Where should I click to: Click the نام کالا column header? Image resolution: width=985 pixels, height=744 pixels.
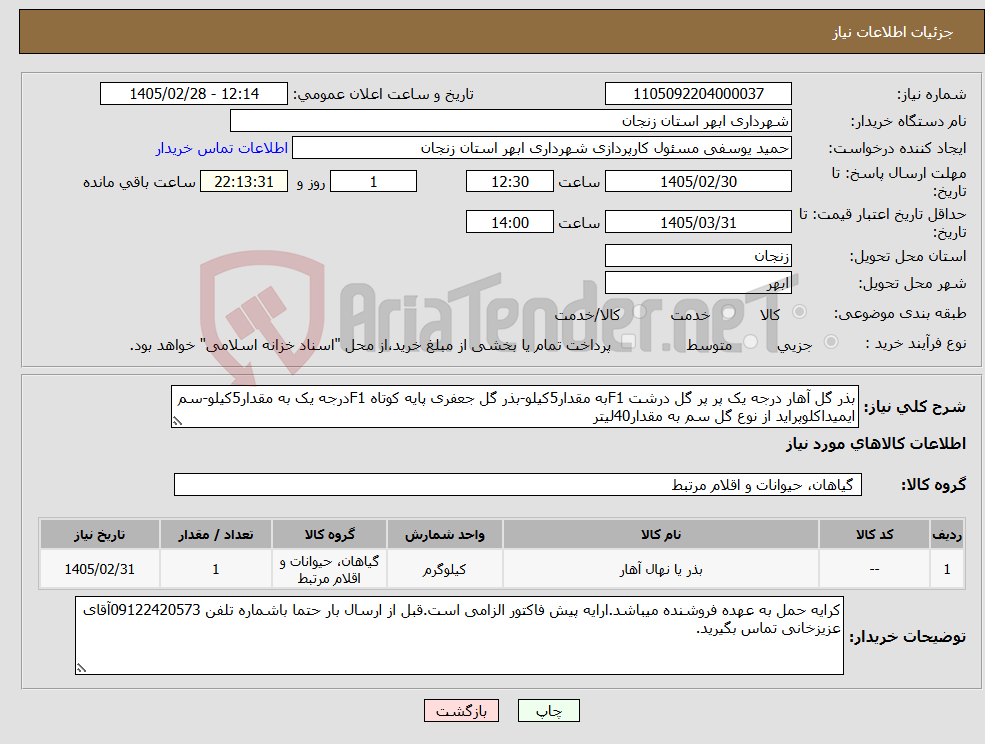click(661, 534)
